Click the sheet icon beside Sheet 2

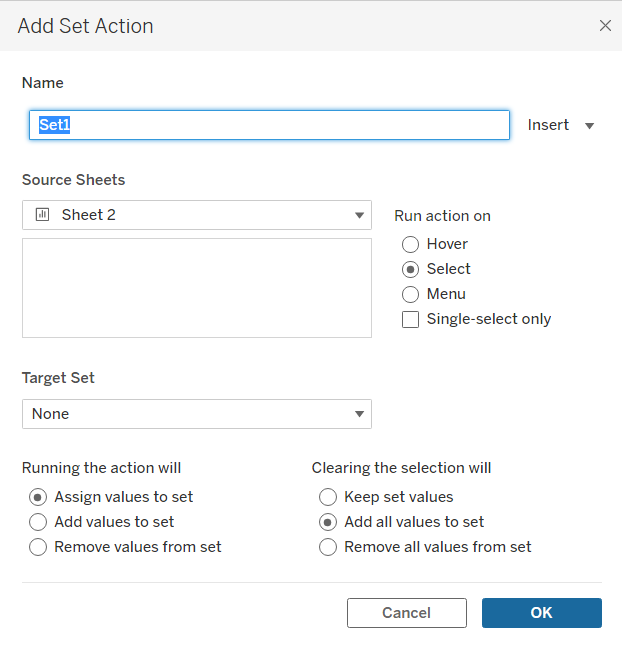43,215
